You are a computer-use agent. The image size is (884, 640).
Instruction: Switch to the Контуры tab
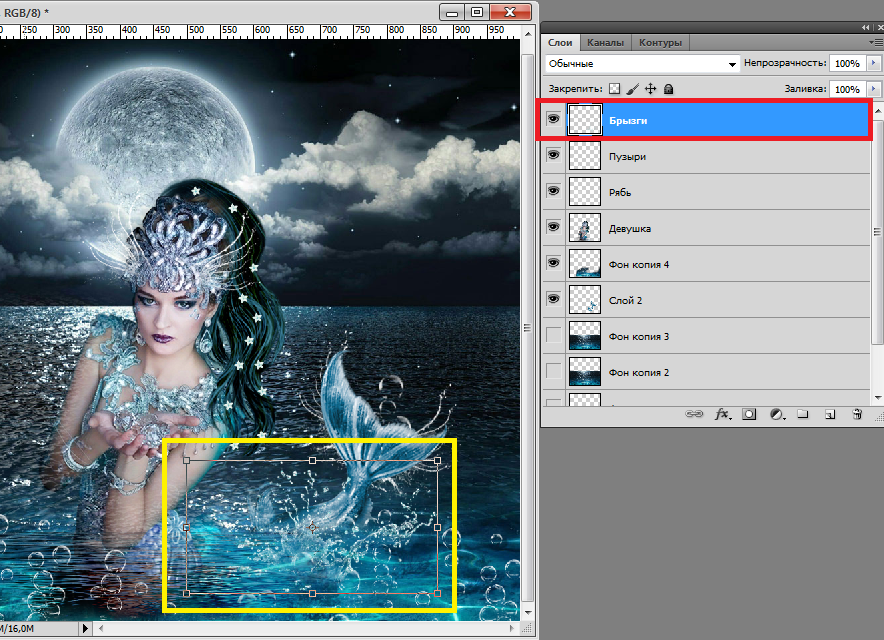click(660, 43)
